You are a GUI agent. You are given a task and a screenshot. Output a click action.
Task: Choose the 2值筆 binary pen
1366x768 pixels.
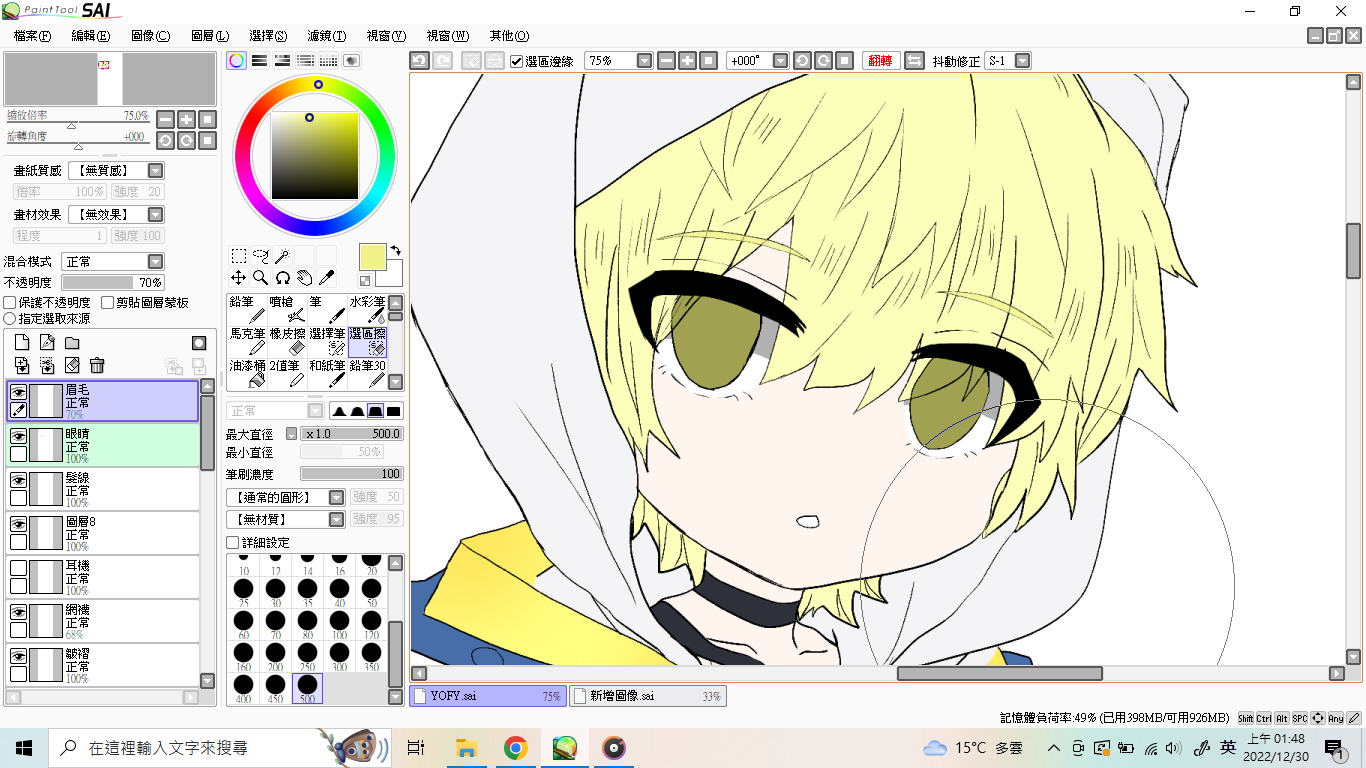(287, 374)
